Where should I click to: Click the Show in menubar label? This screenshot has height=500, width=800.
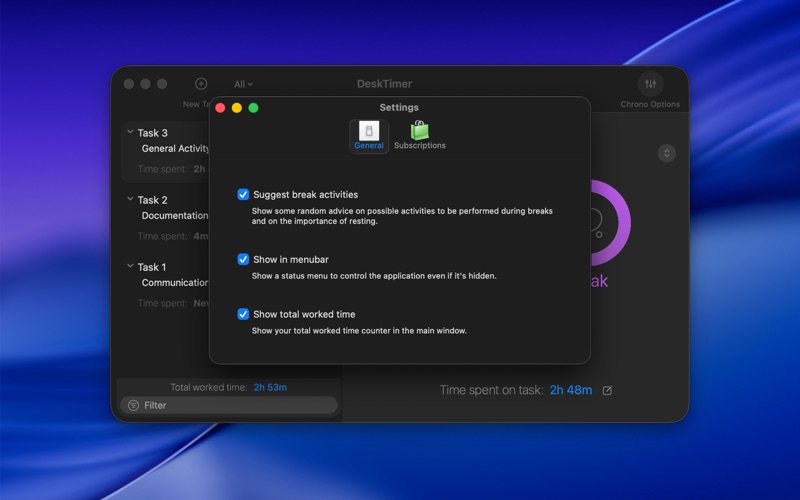(x=291, y=259)
